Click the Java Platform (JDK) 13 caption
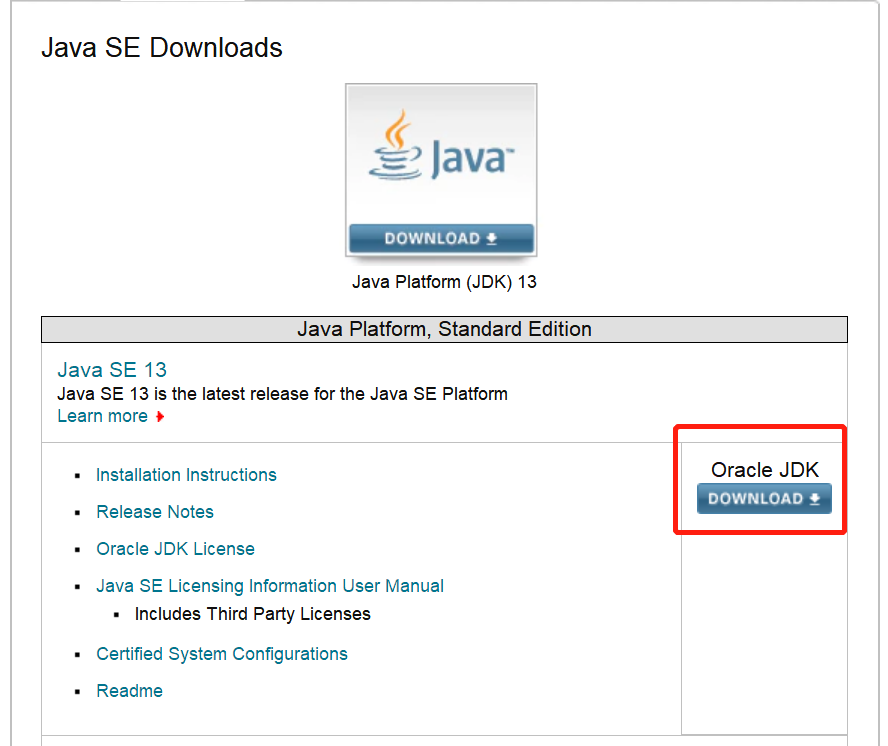The width and height of the screenshot is (888, 746). pyautogui.click(x=444, y=282)
